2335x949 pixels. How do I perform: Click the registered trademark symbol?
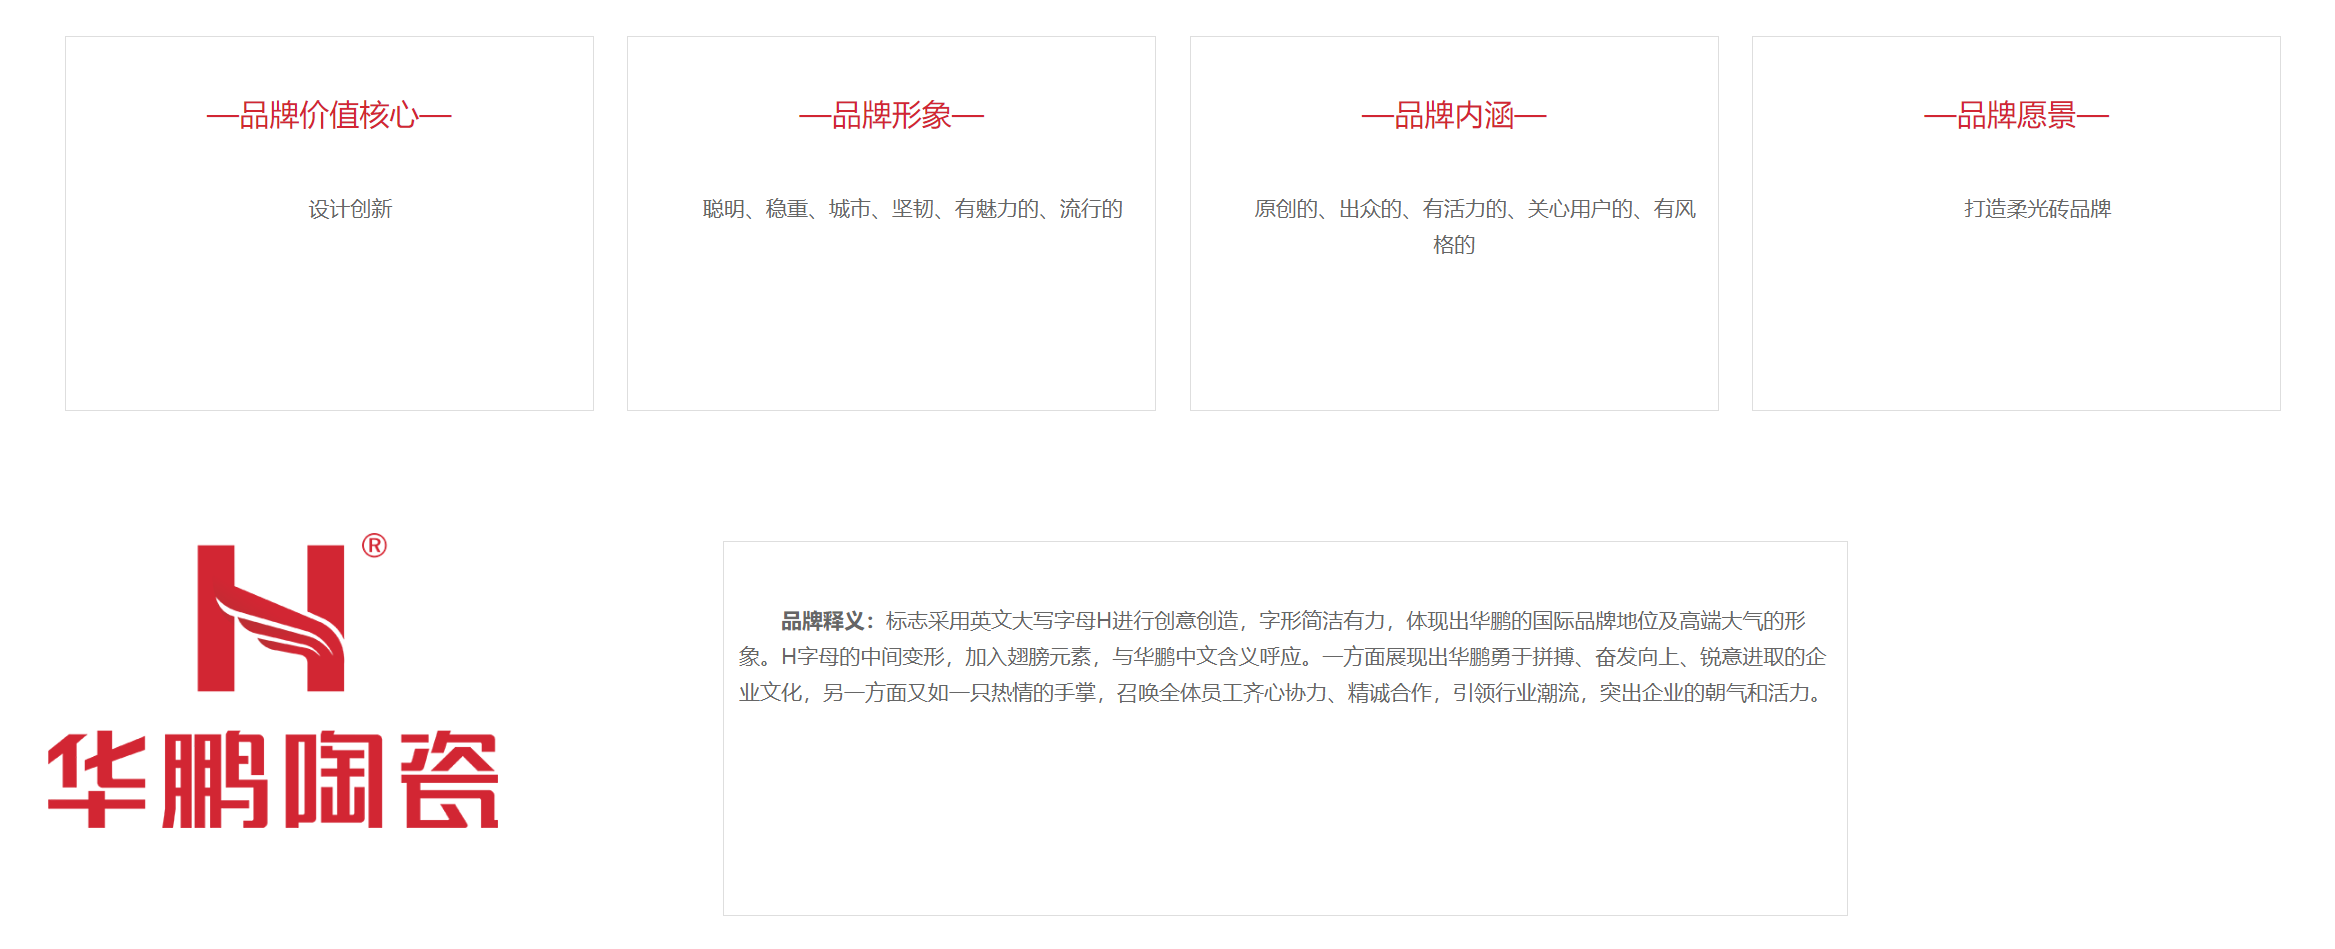pyautogui.click(x=374, y=546)
